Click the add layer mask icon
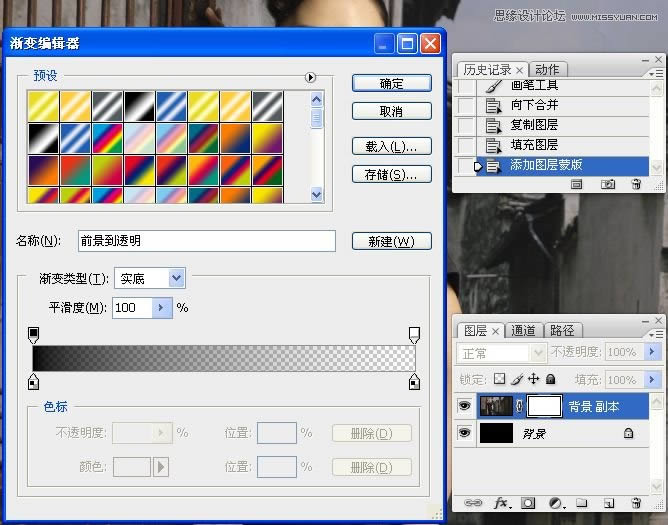 tap(527, 503)
